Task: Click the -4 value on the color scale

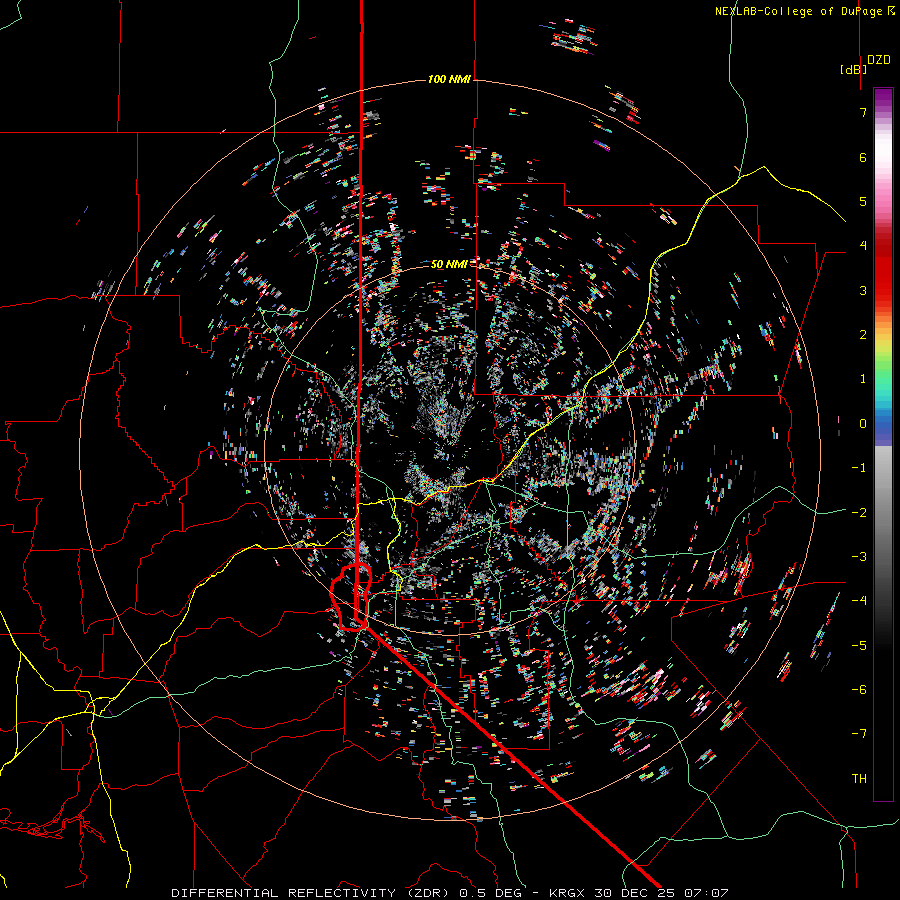Action: (859, 601)
